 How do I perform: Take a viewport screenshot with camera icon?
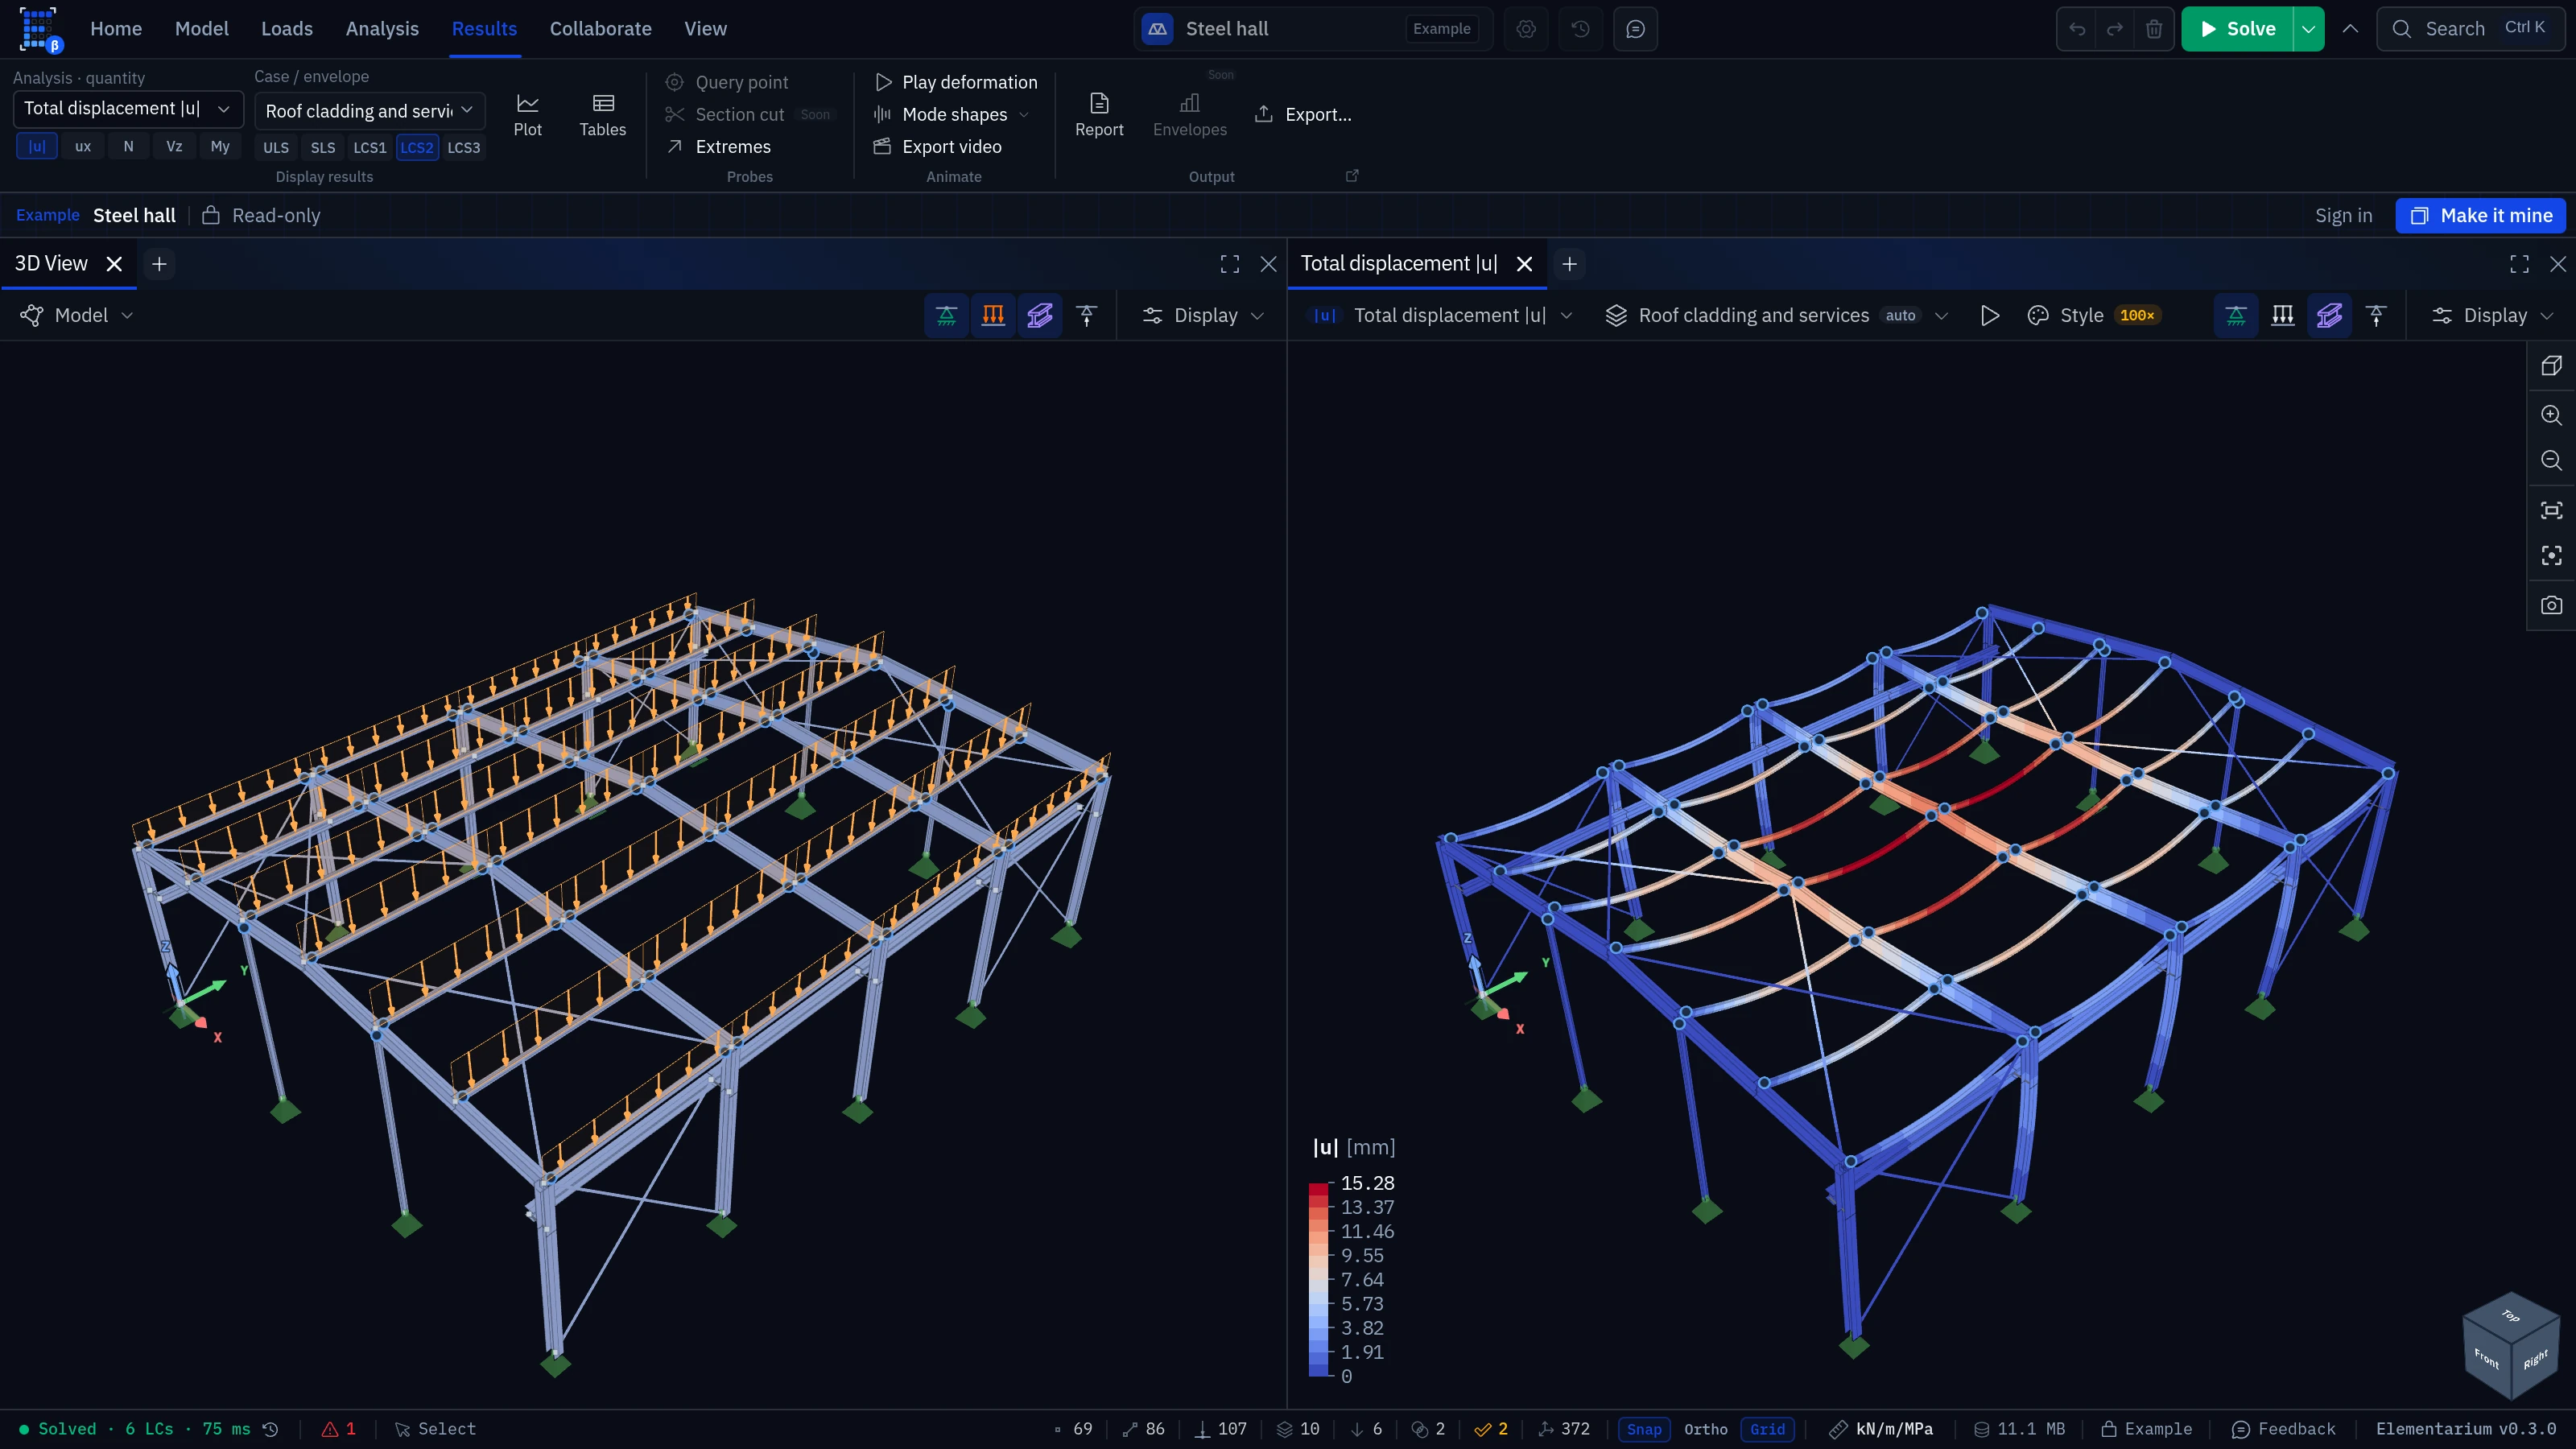[x=2551, y=605]
